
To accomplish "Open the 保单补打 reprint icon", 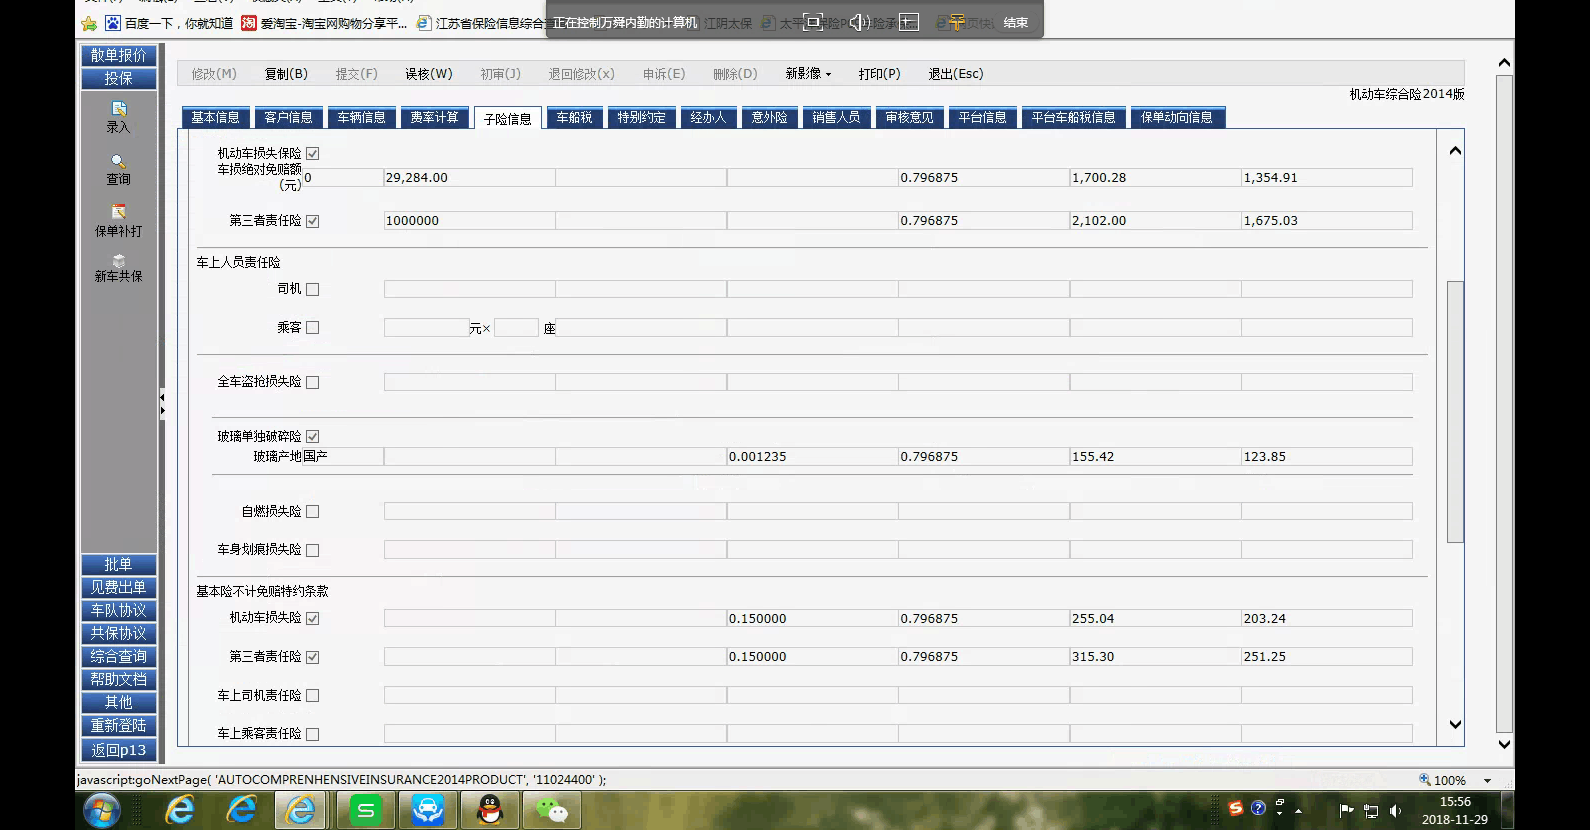I will [x=119, y=212].
